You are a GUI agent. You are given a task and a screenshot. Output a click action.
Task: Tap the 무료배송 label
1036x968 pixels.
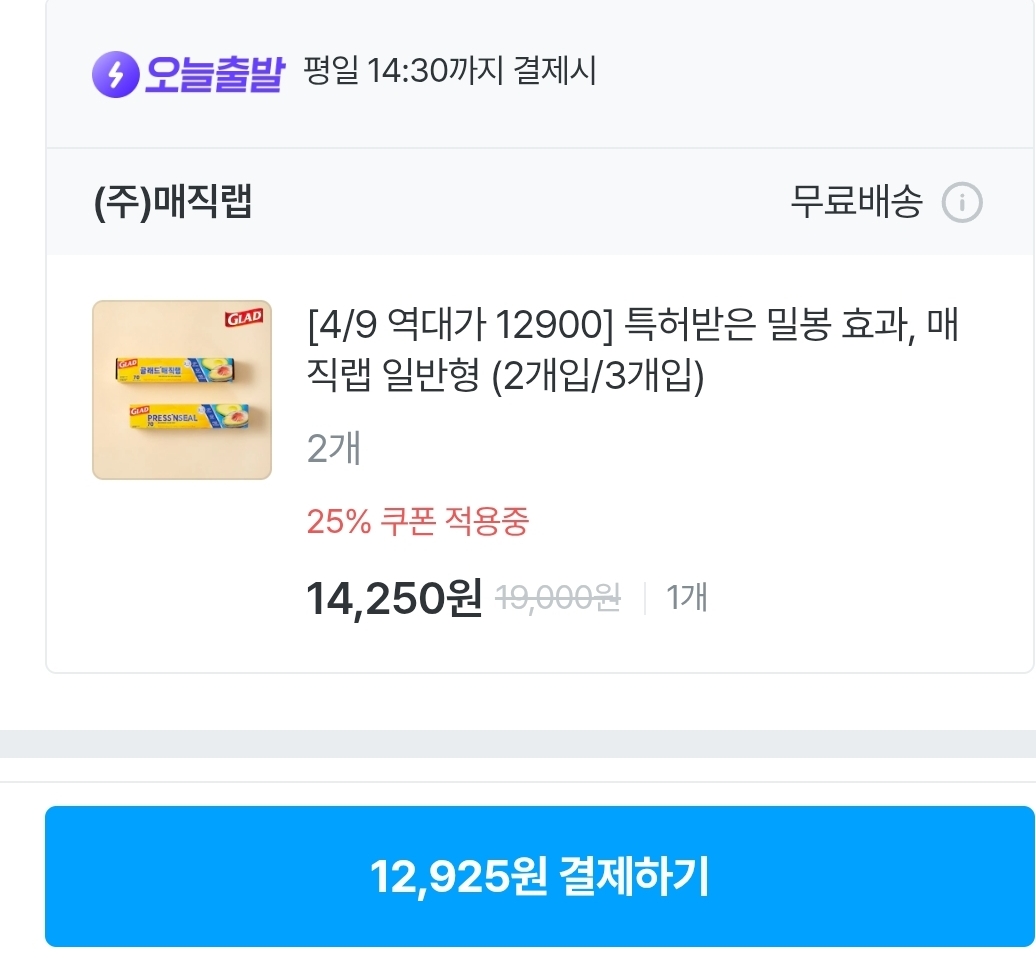point(856,202)
